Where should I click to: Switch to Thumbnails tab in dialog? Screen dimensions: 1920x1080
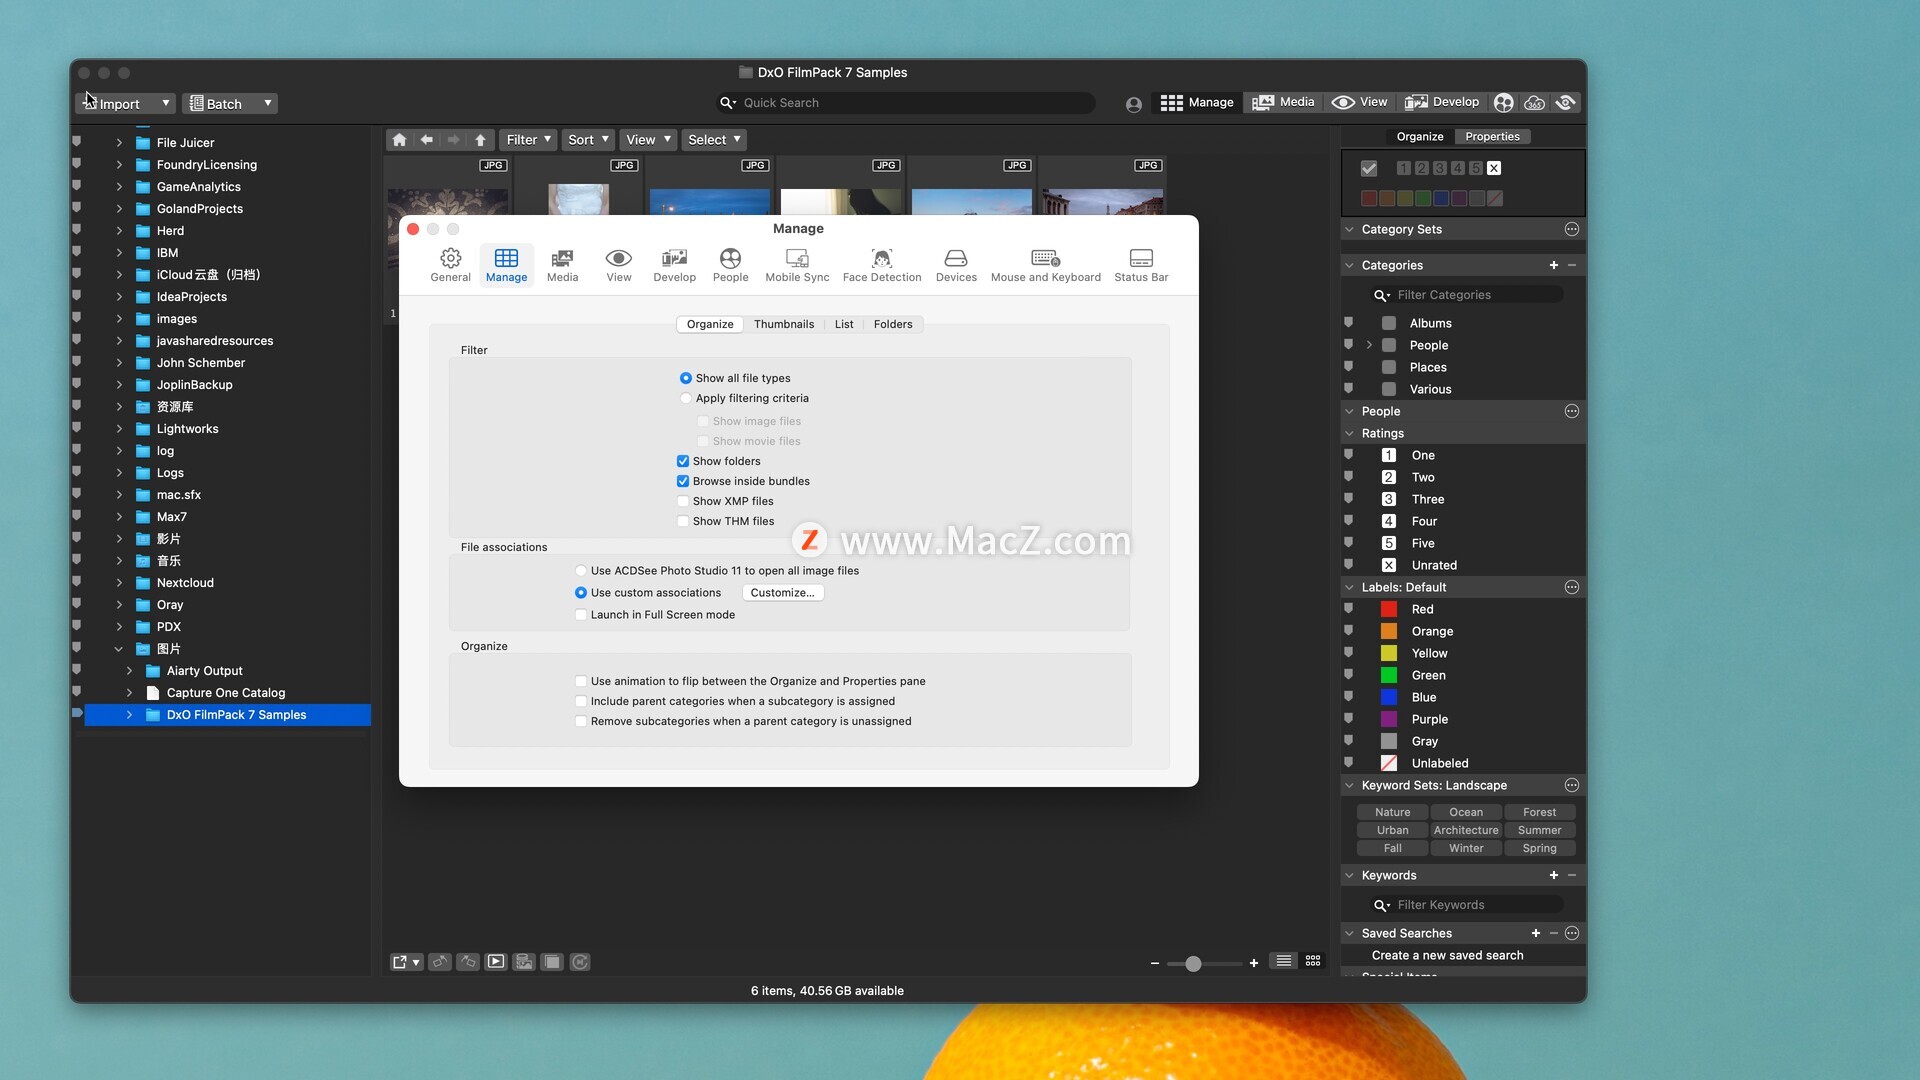click(784, 324)
